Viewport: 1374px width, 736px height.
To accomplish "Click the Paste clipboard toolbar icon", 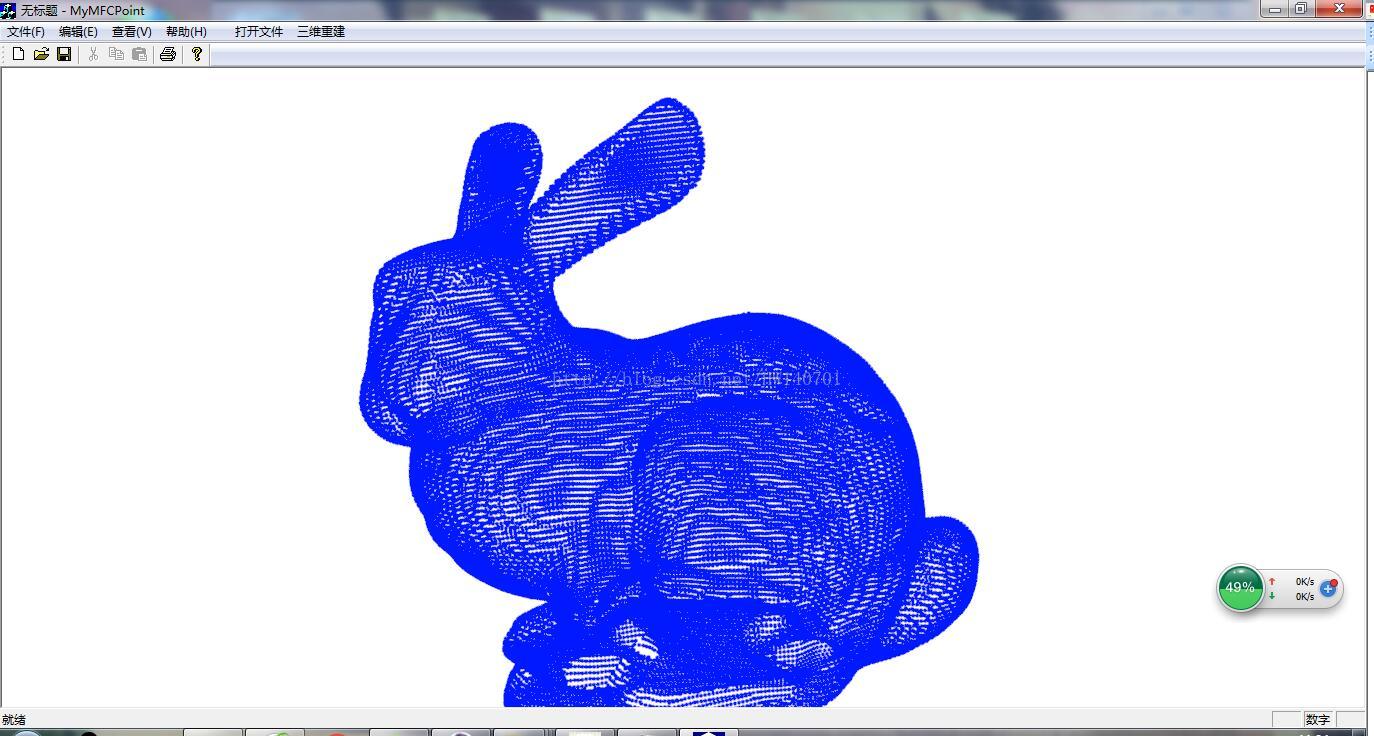I will point(139,54).
